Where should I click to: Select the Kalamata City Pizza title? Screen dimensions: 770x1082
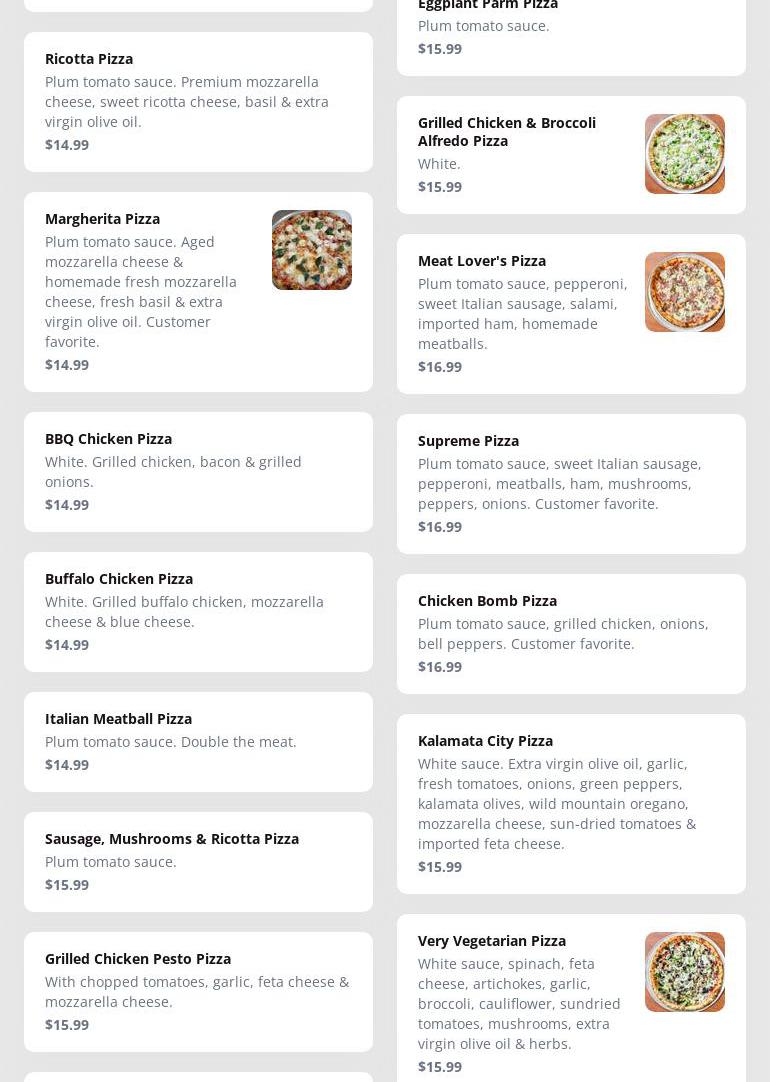485,741
